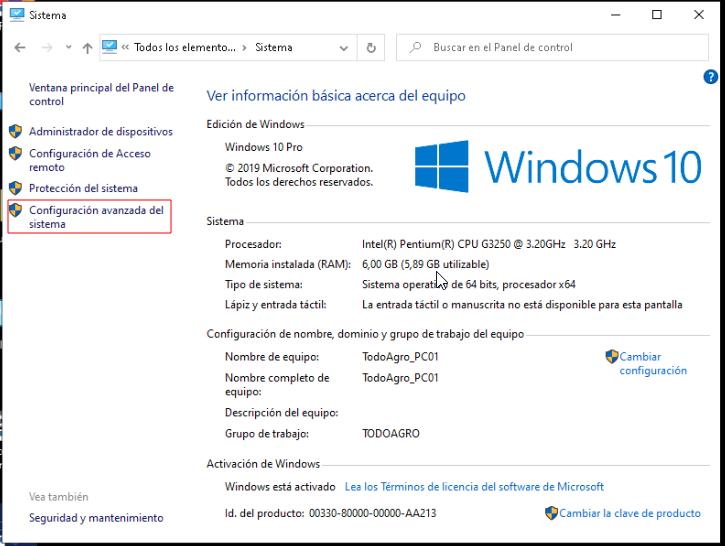
Task: Open Help with the blue question icon
Action: click(710, 77)
